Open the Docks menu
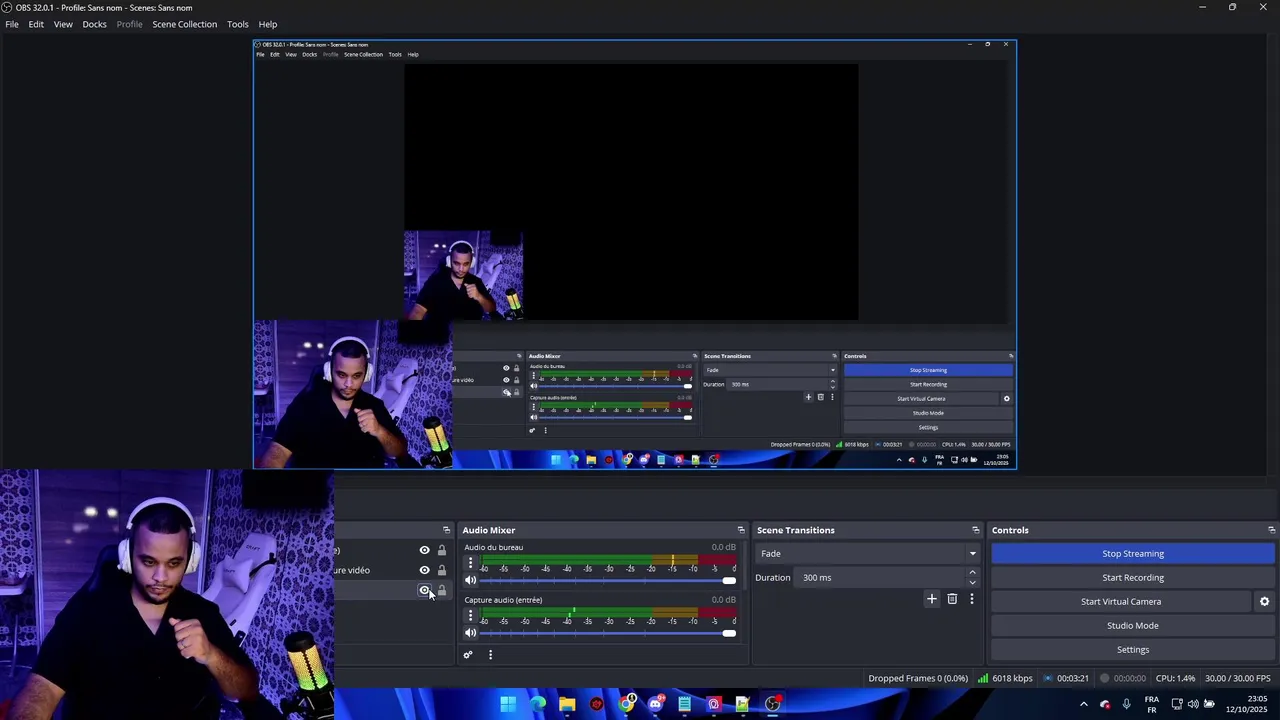The width and height of the screenshot is (1280, 720). click(94, 24)
